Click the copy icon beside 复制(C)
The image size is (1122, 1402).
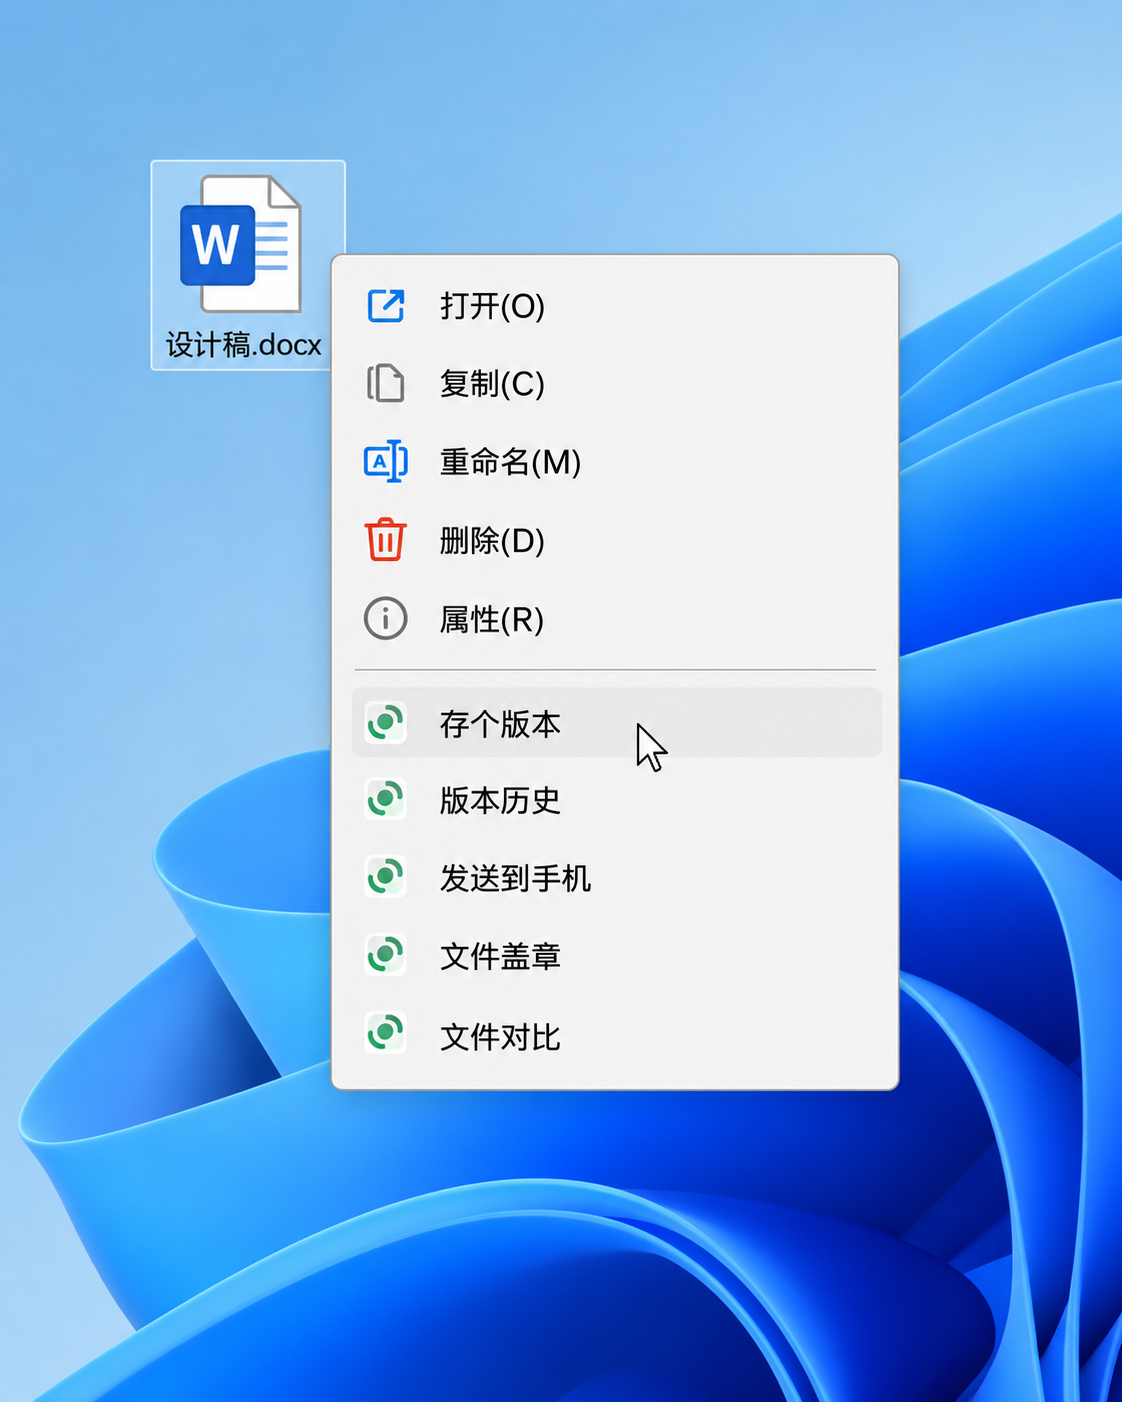click(386, 384)
